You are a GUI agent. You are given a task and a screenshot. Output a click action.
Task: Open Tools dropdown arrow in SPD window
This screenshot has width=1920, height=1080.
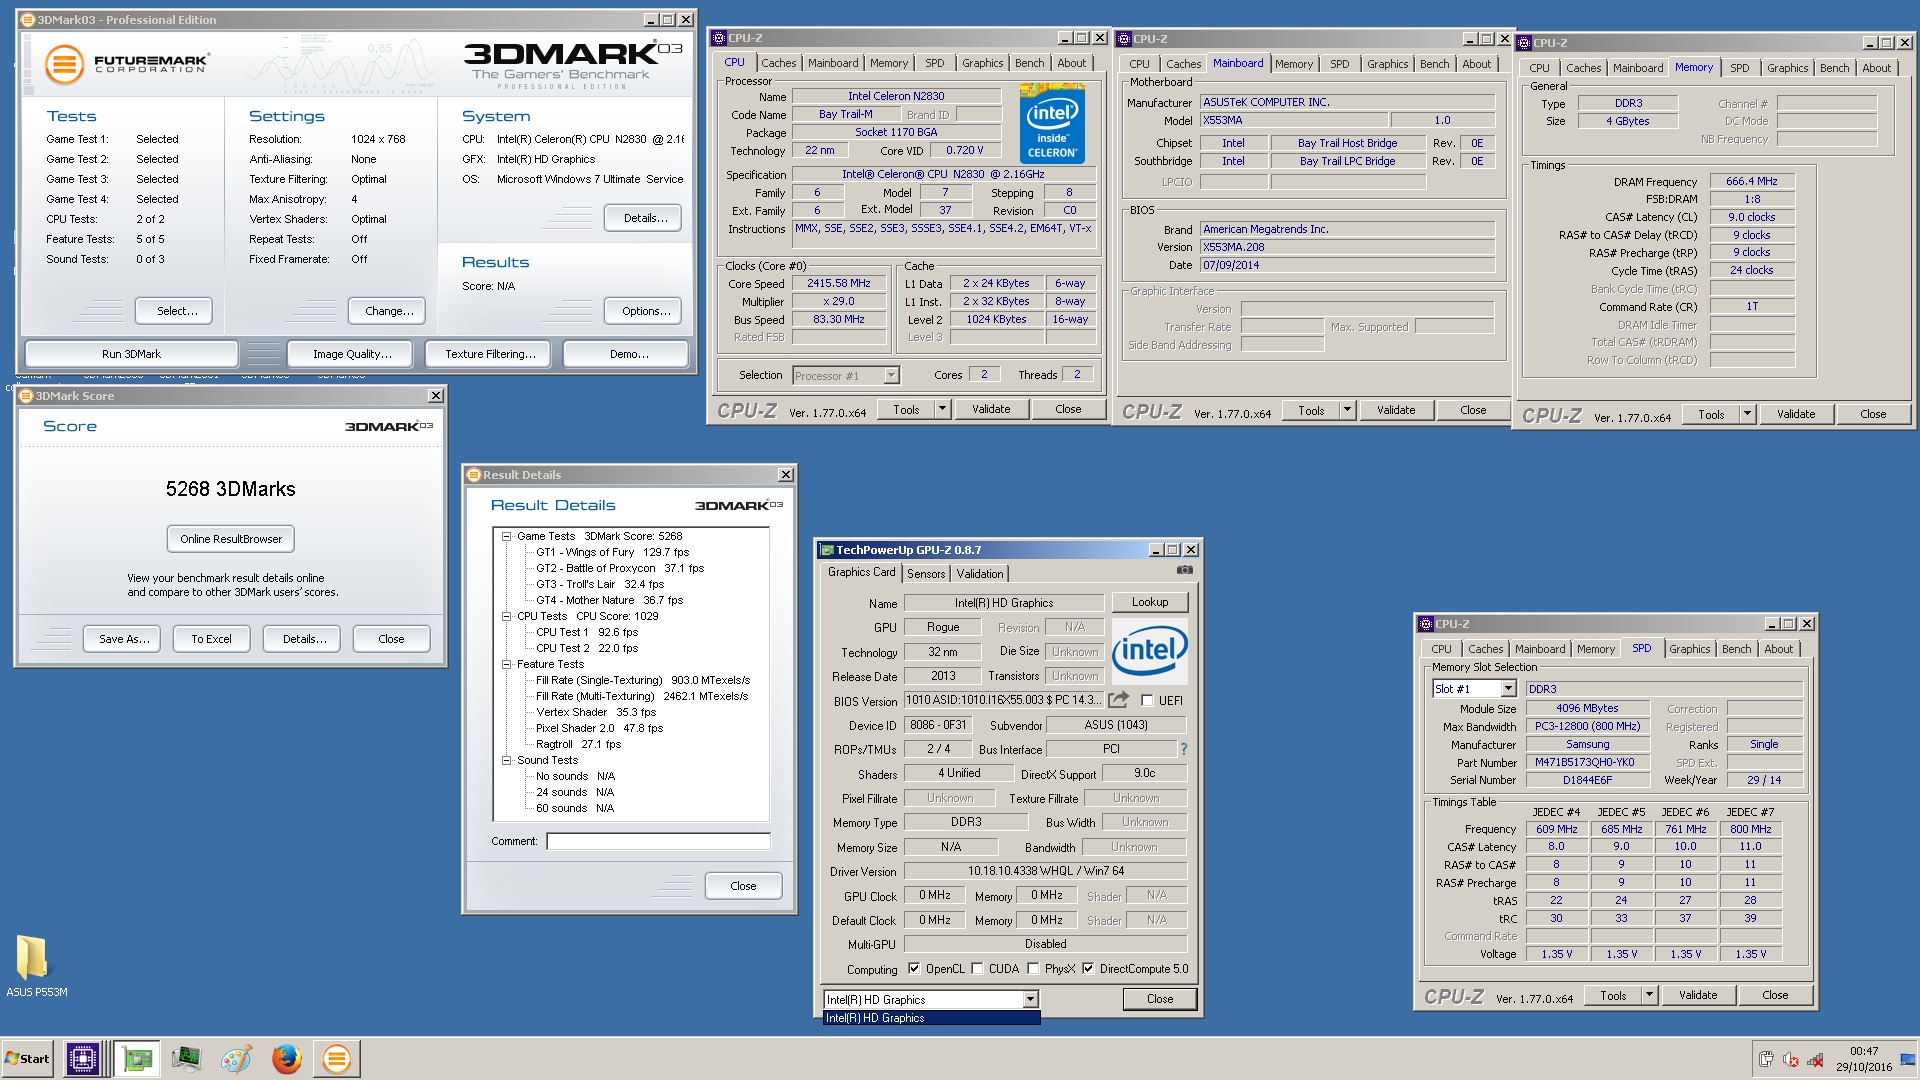pos(1649,996)
